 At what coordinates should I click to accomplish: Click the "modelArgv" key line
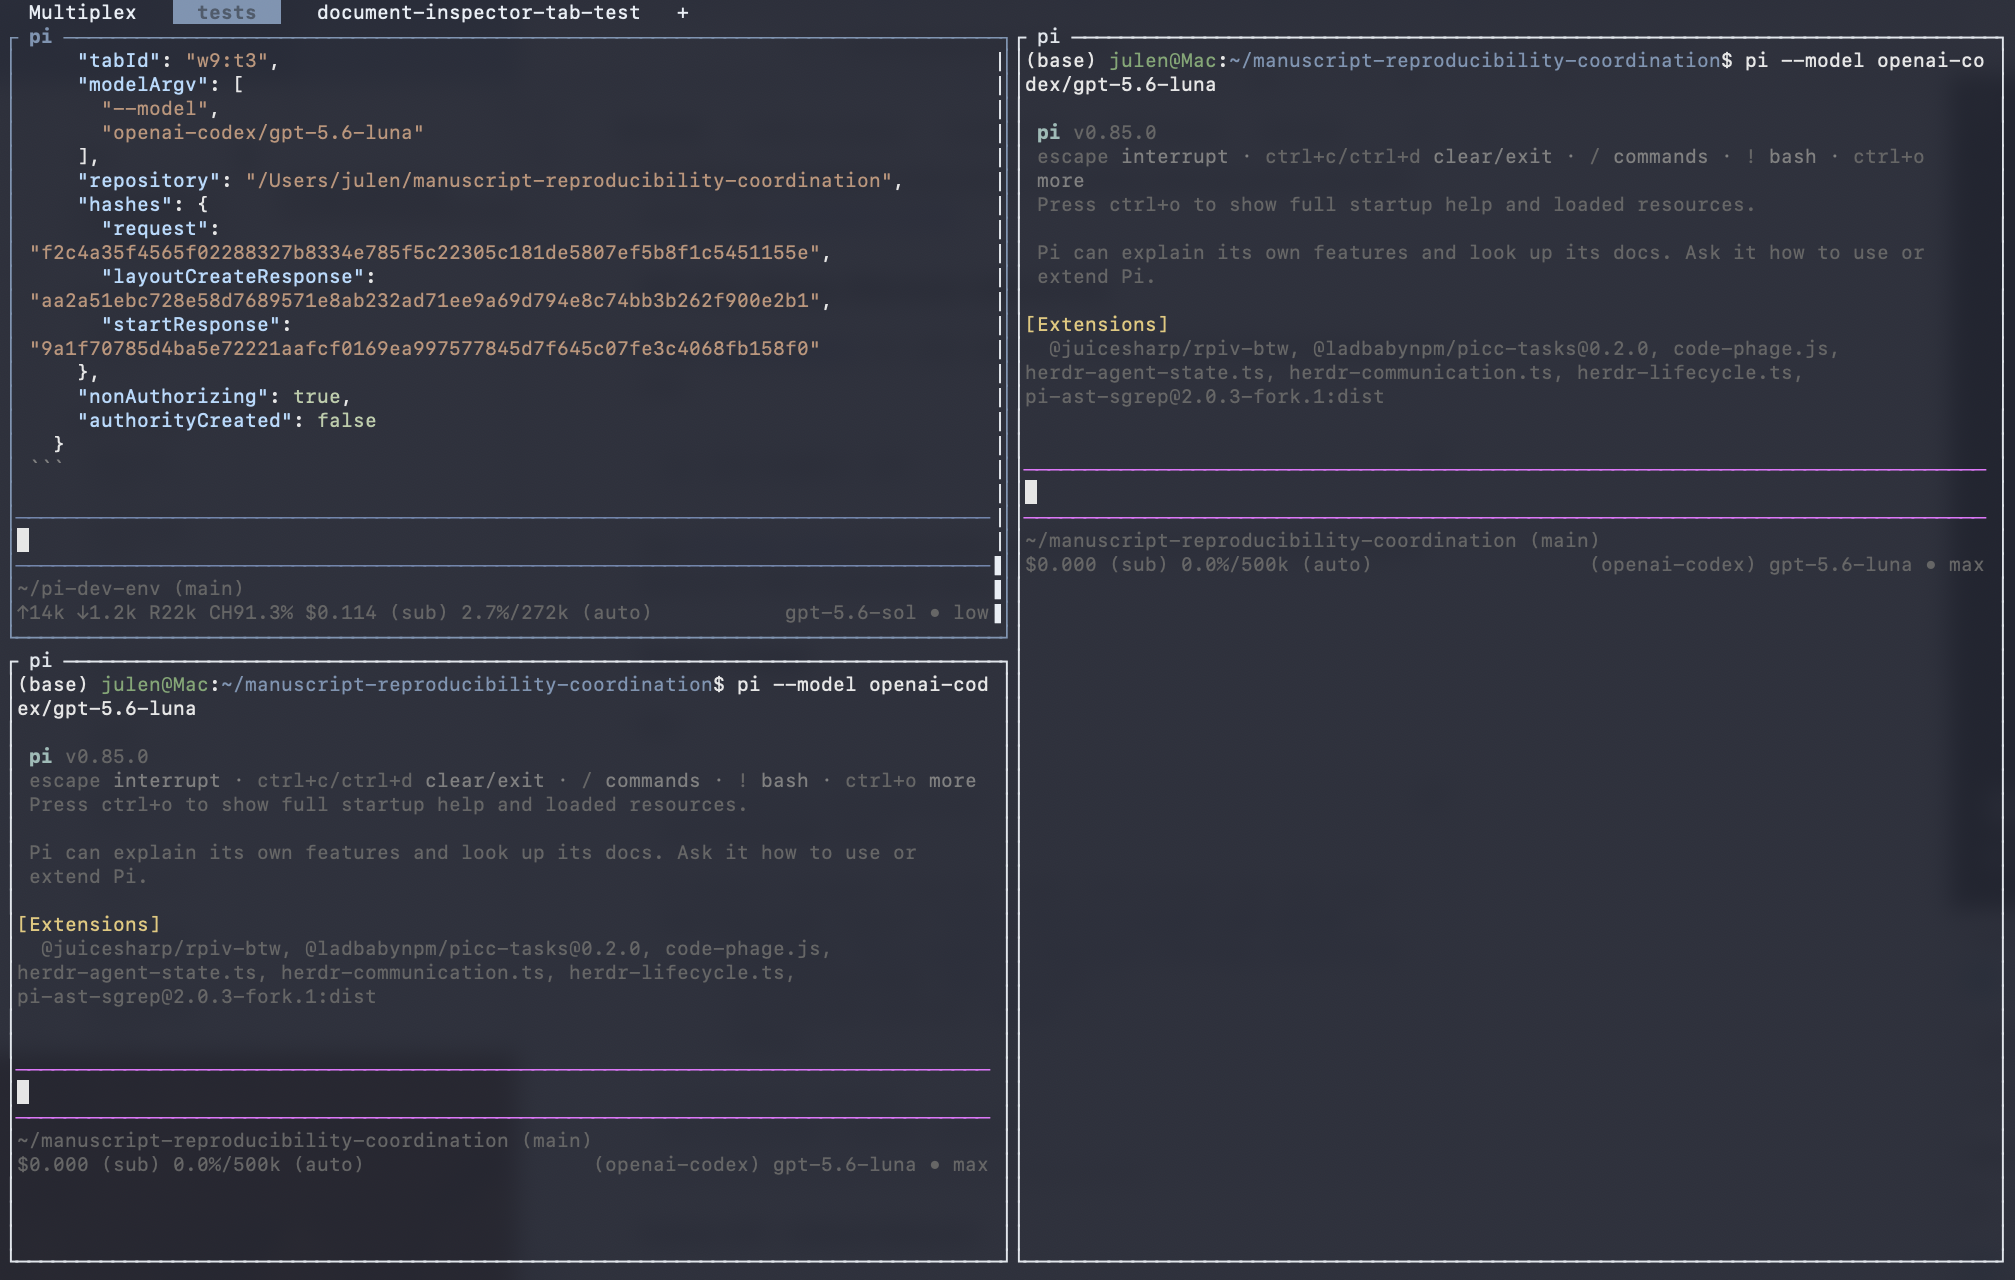[x=160, y=85]
